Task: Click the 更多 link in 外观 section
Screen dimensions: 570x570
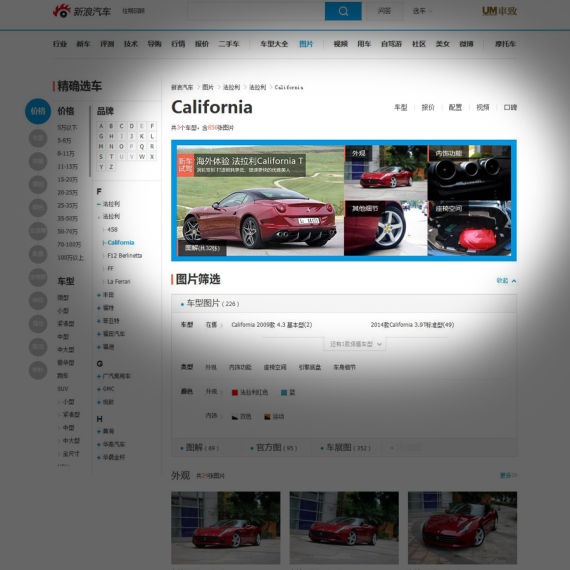Action: coord(508,475)
